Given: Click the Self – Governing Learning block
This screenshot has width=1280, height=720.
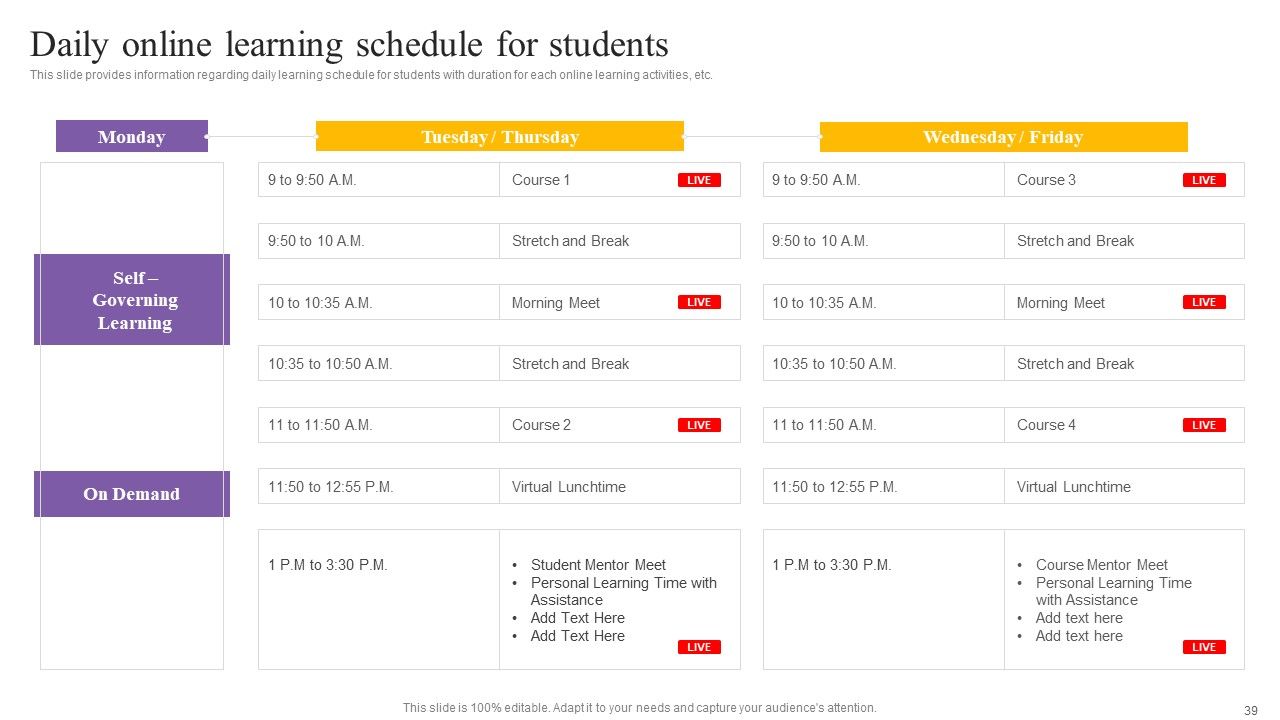Looking at the screenshot, I should pos(132,299).
